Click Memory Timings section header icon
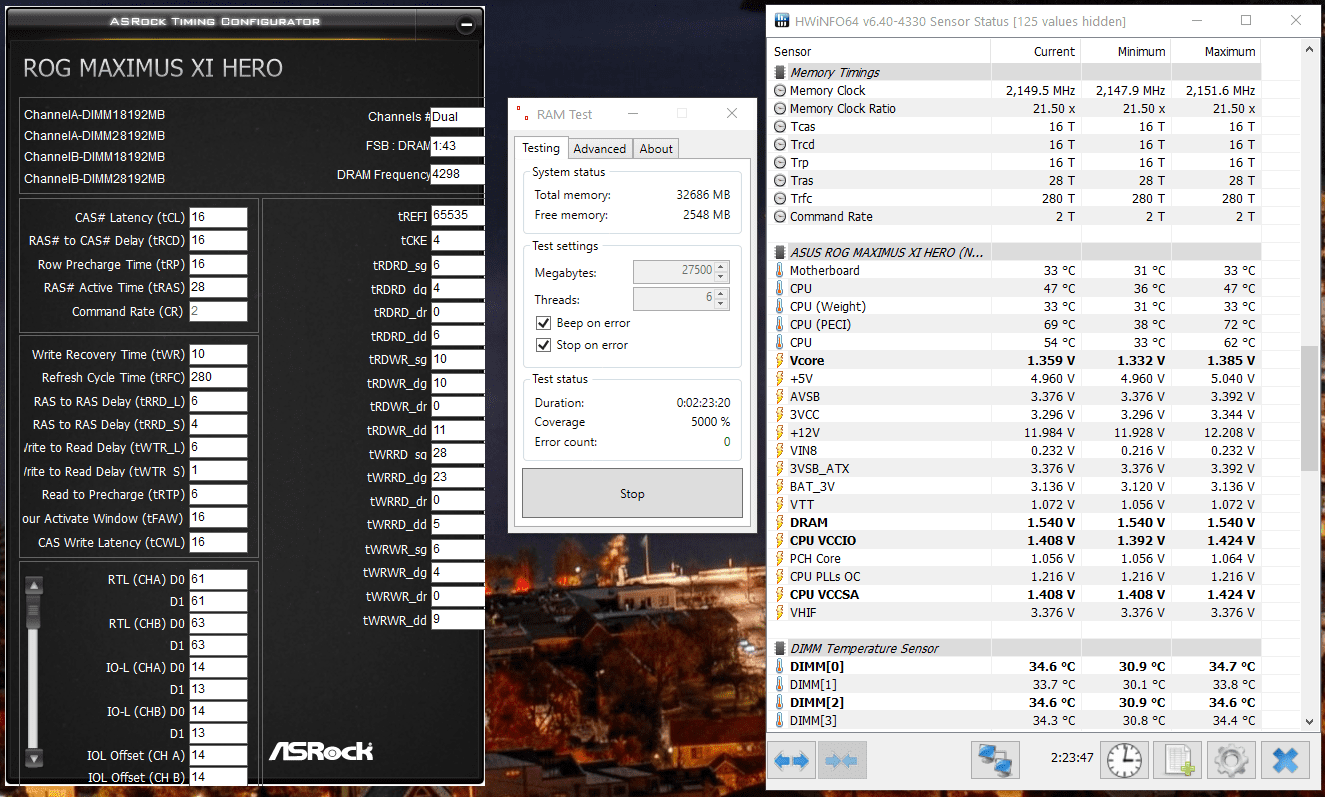 [x=780, y=72]
